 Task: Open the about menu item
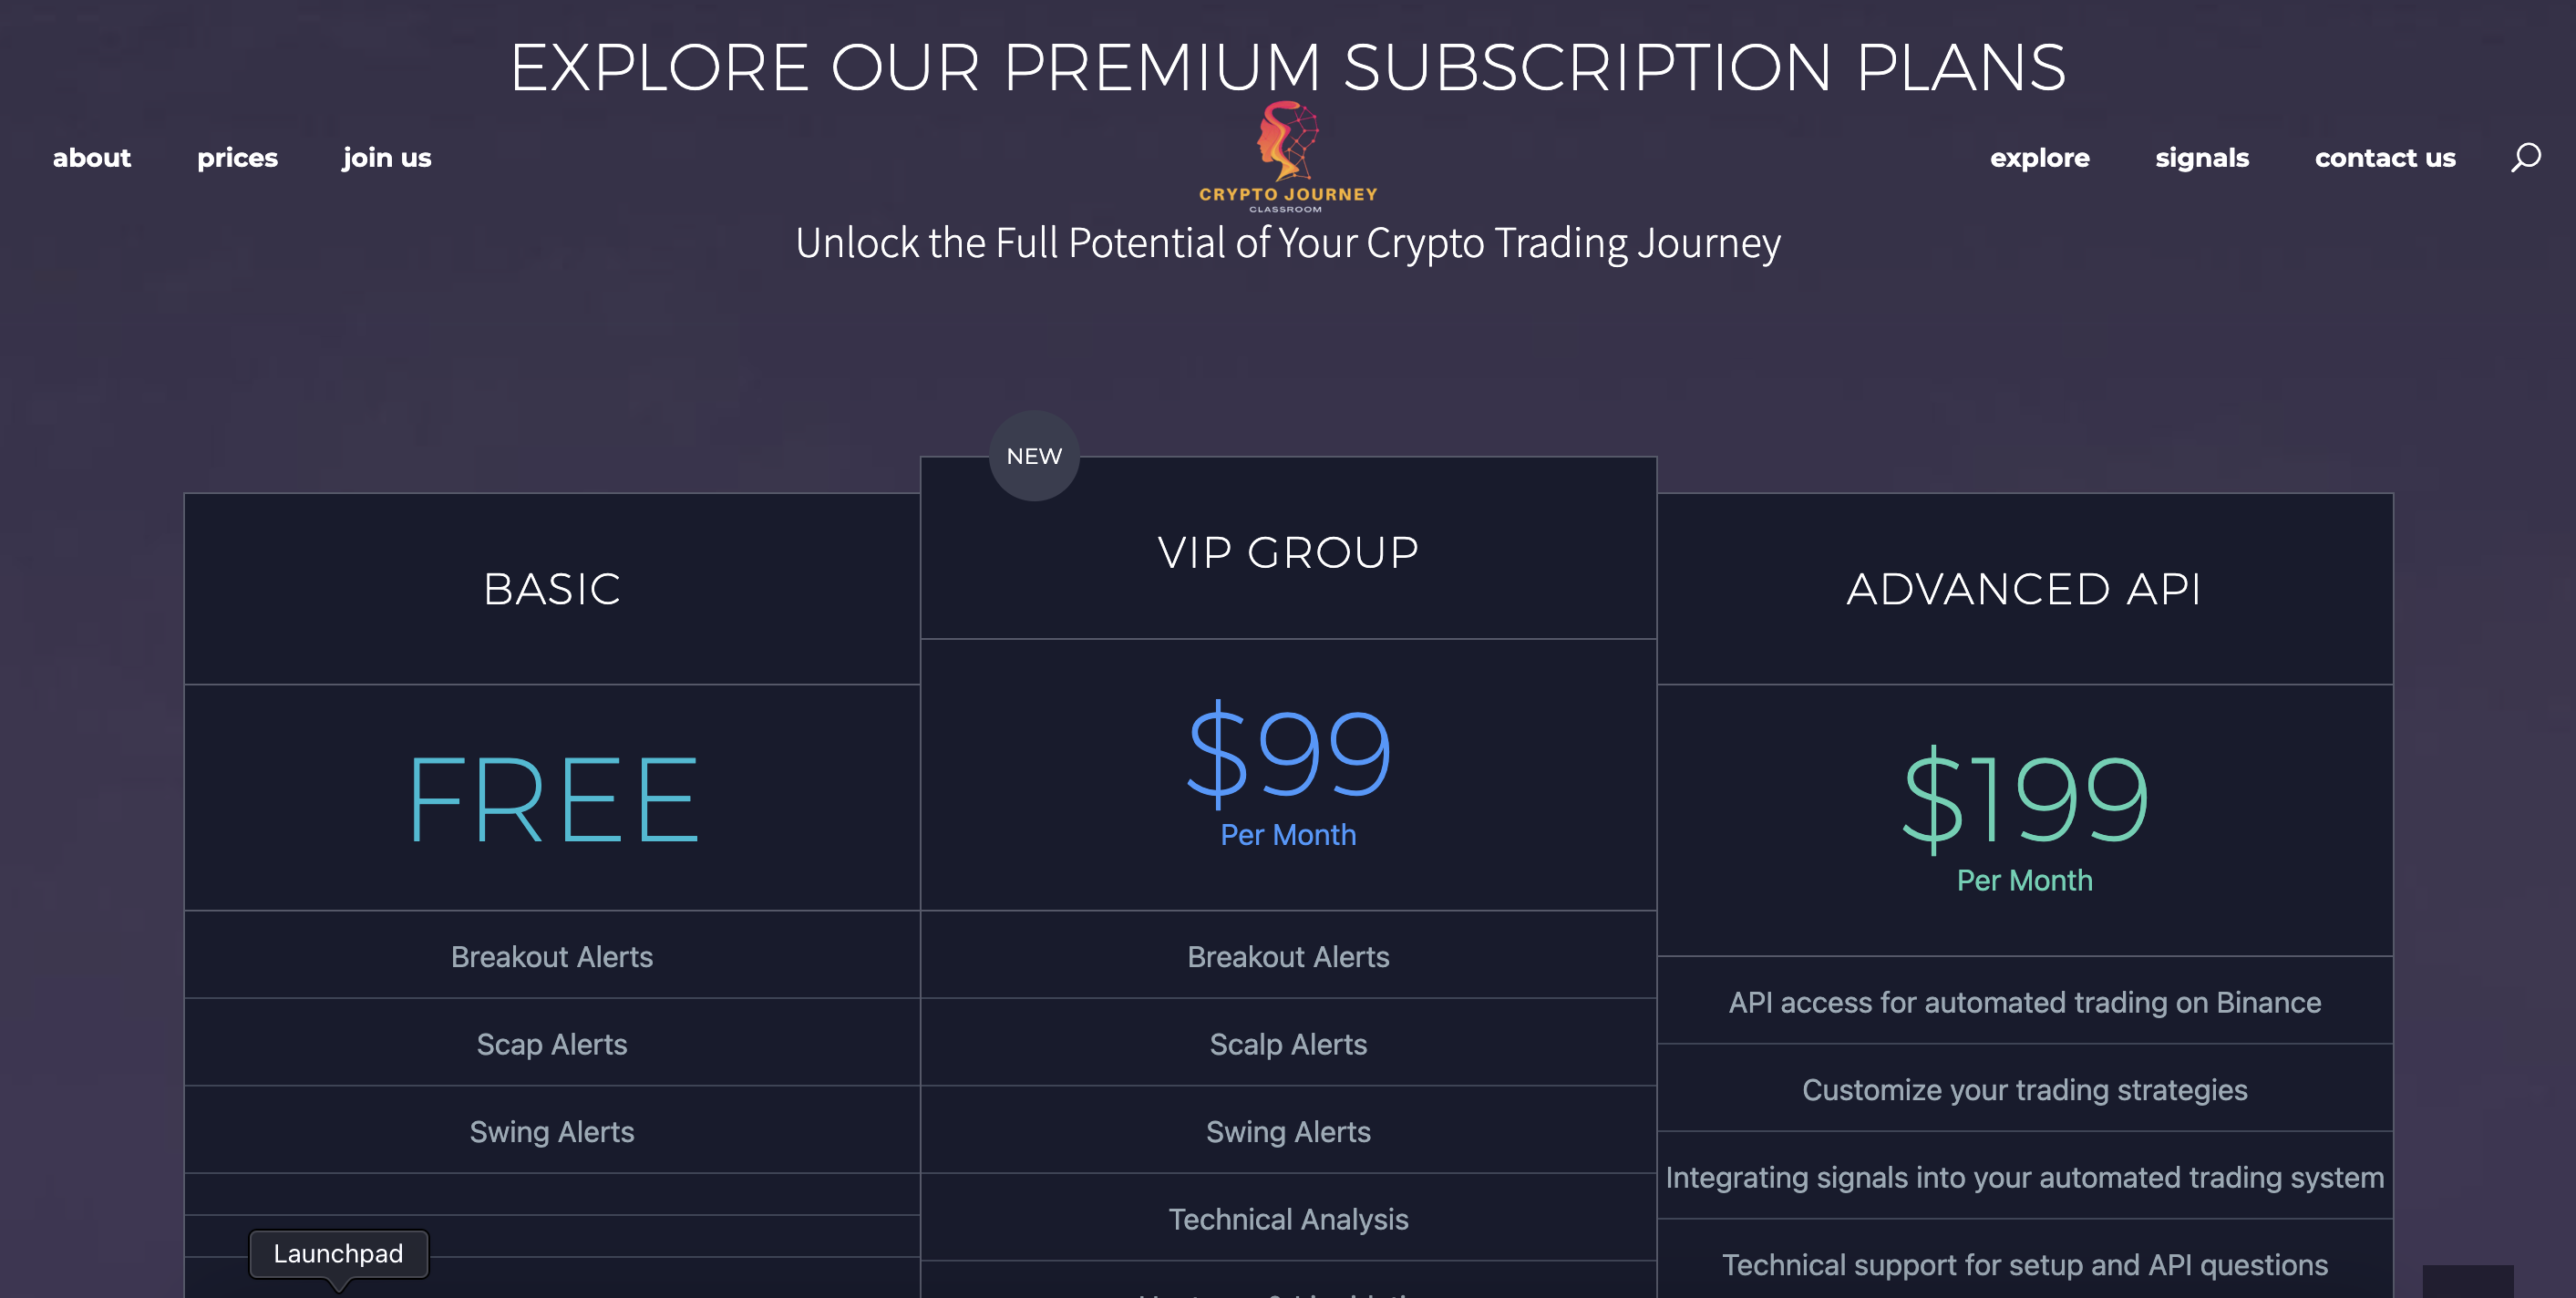92,158
